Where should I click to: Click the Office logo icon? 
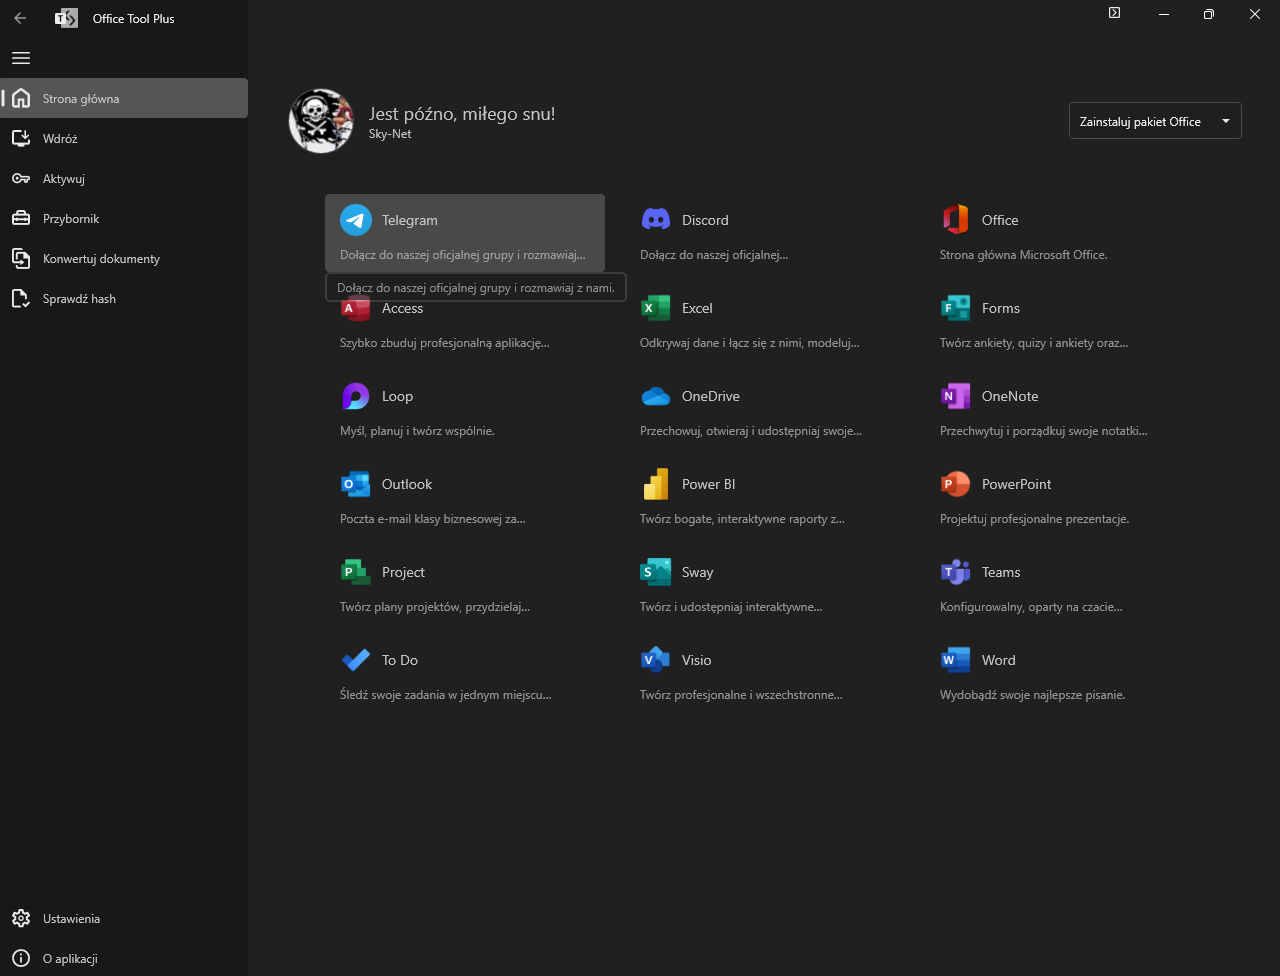[x=956, y=220]
